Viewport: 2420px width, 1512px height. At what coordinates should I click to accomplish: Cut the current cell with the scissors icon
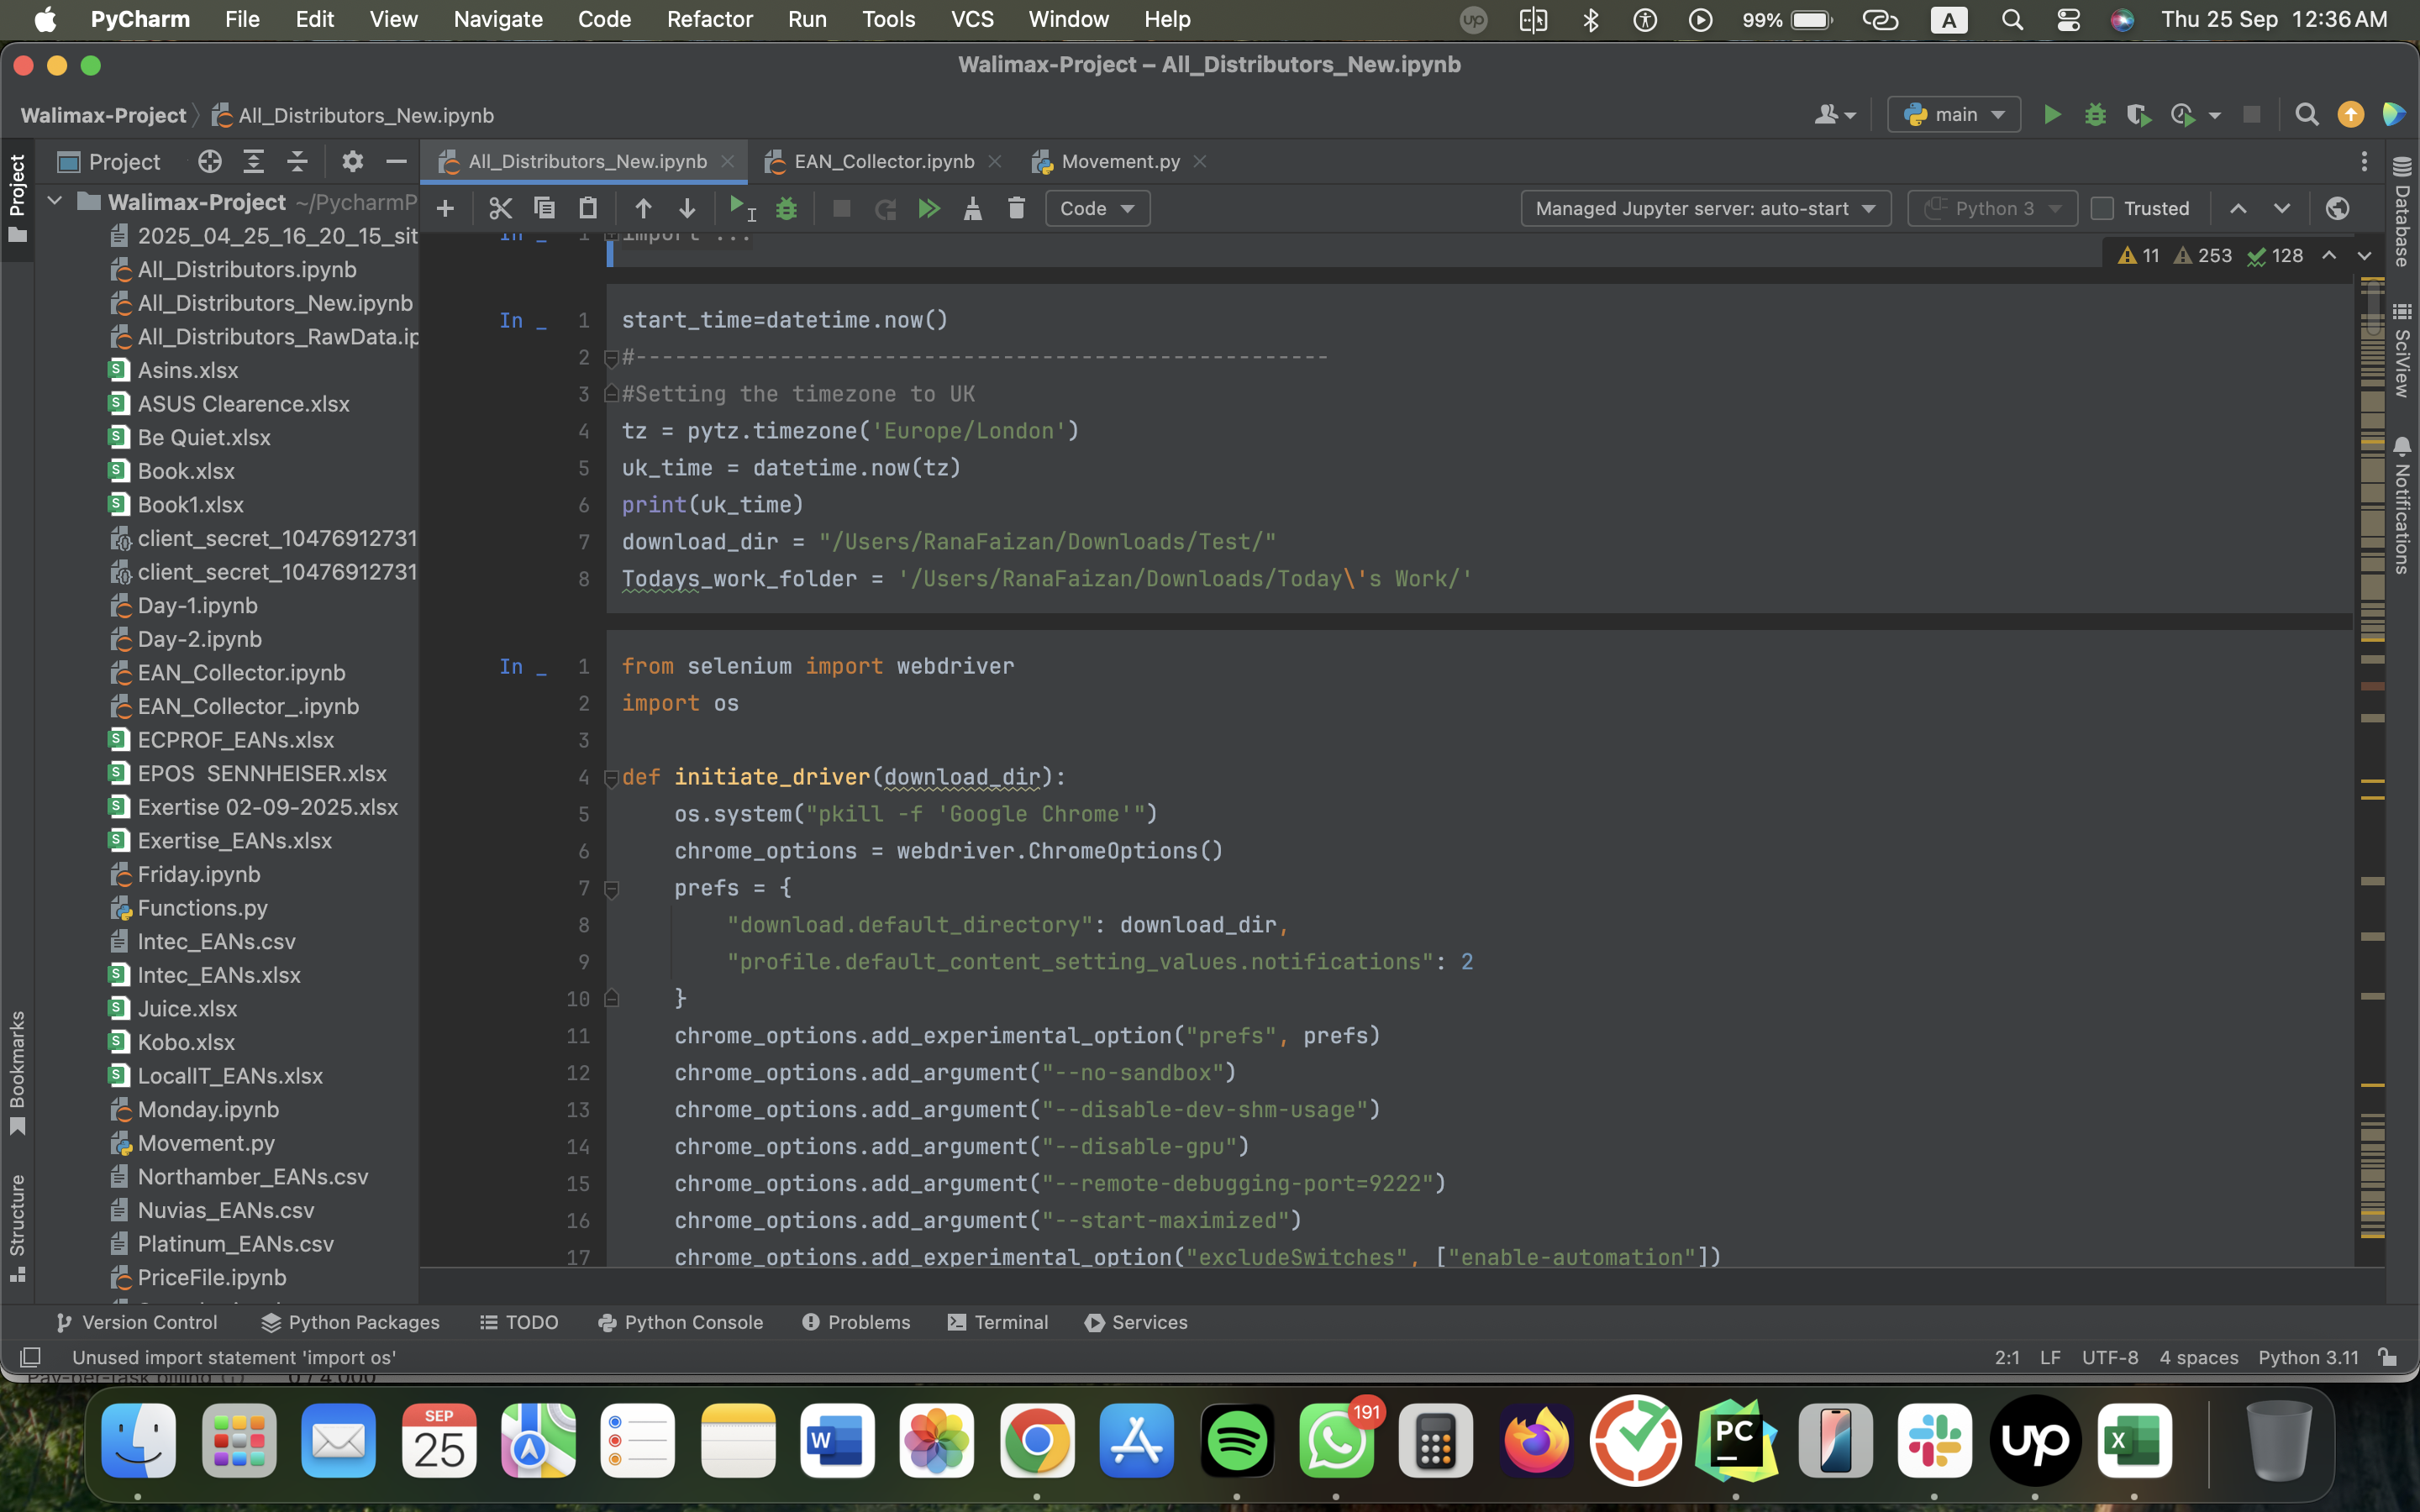click(x=500, y=208)
